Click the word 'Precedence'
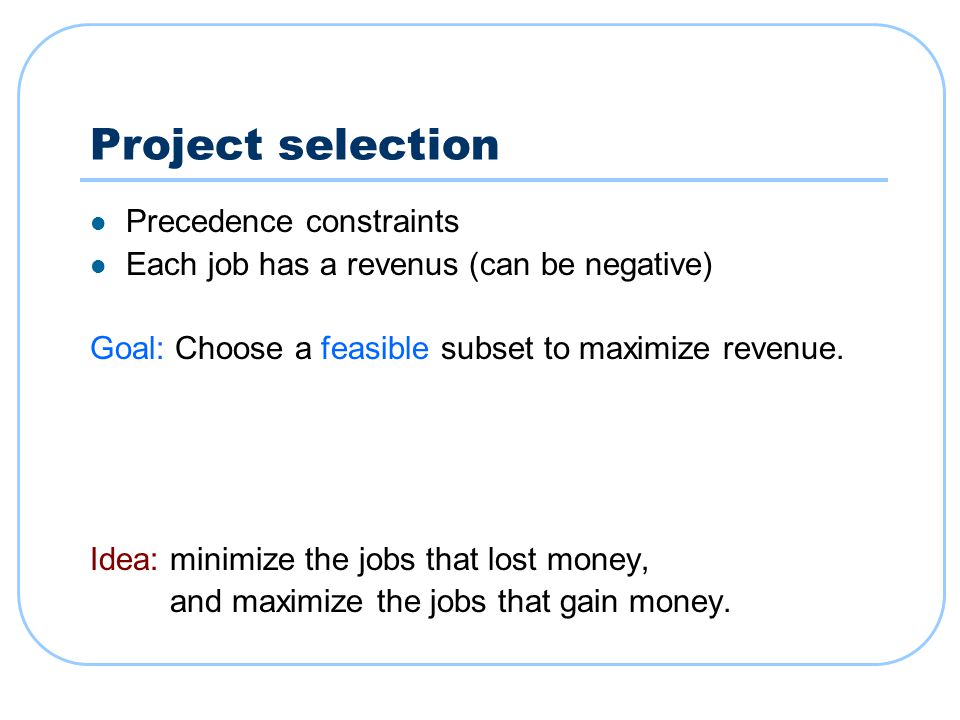Screen dimensions: 960x720 coord(209,221)
